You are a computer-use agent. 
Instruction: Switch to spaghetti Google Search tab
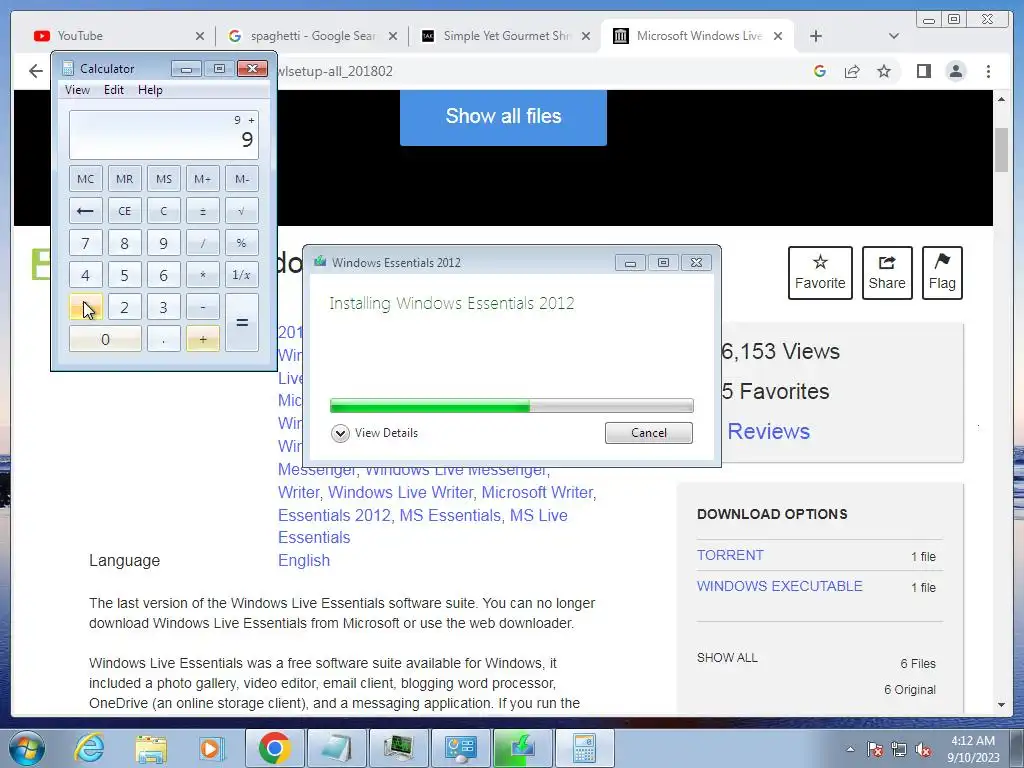point(311,36)
